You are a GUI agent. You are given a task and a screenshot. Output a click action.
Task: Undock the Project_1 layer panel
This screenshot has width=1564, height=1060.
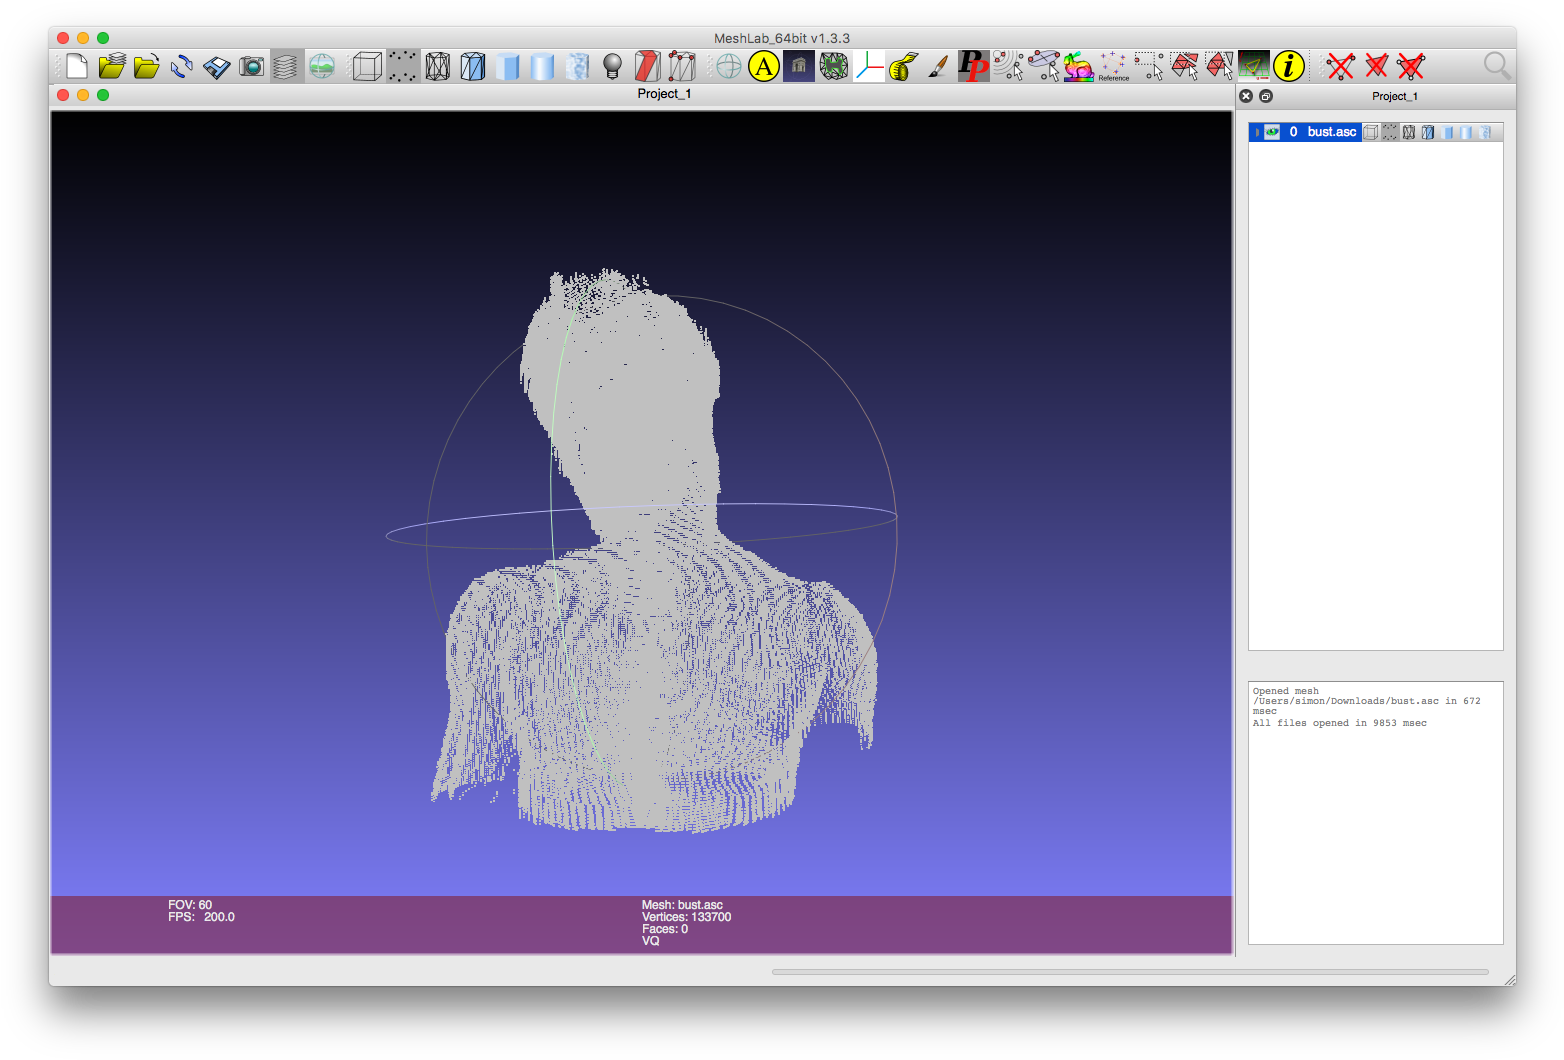[1266, 96]
